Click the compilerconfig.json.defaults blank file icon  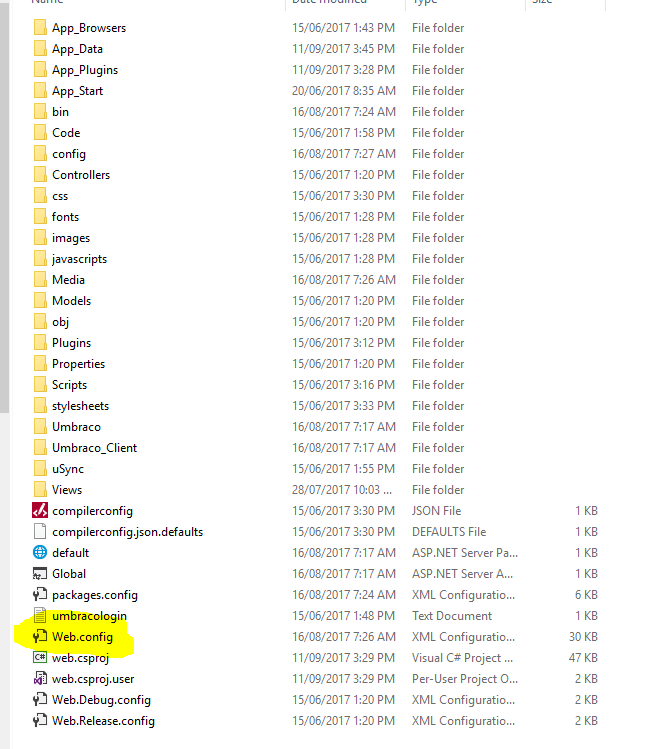(40, 532)
